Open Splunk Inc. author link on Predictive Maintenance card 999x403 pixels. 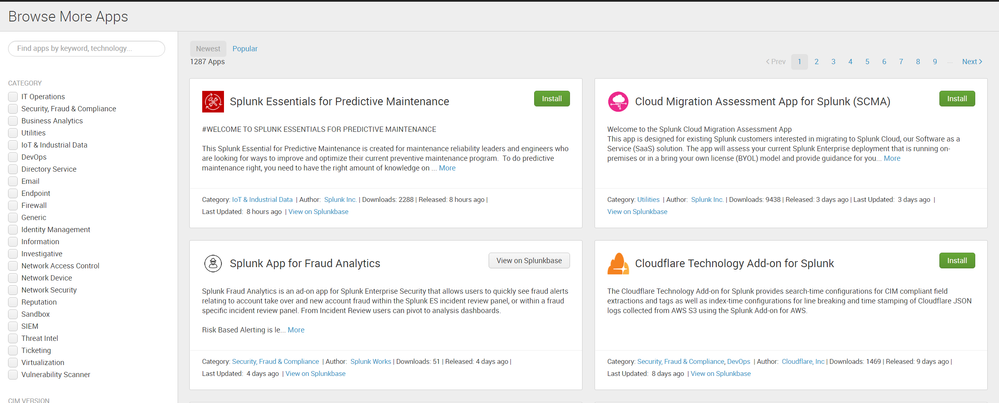(x=341, y=199)
